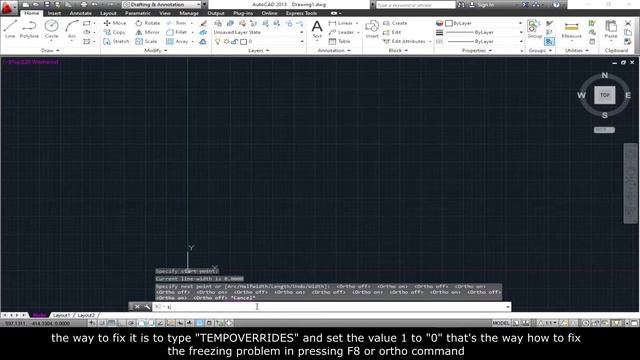The width and height of the screenshot is (640, 360).
Task: Toggle layer on/off lightbulb icon
Action: point(218,41)
